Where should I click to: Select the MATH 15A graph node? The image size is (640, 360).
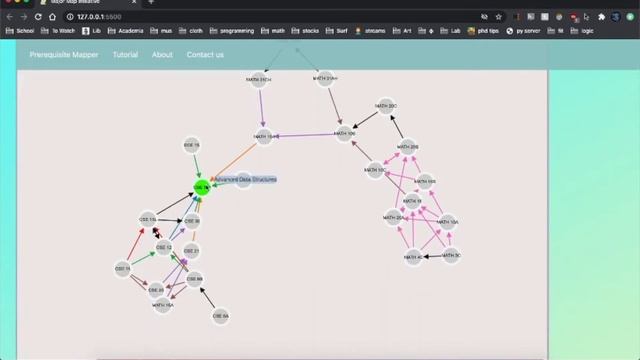click(x=163, y=305)
